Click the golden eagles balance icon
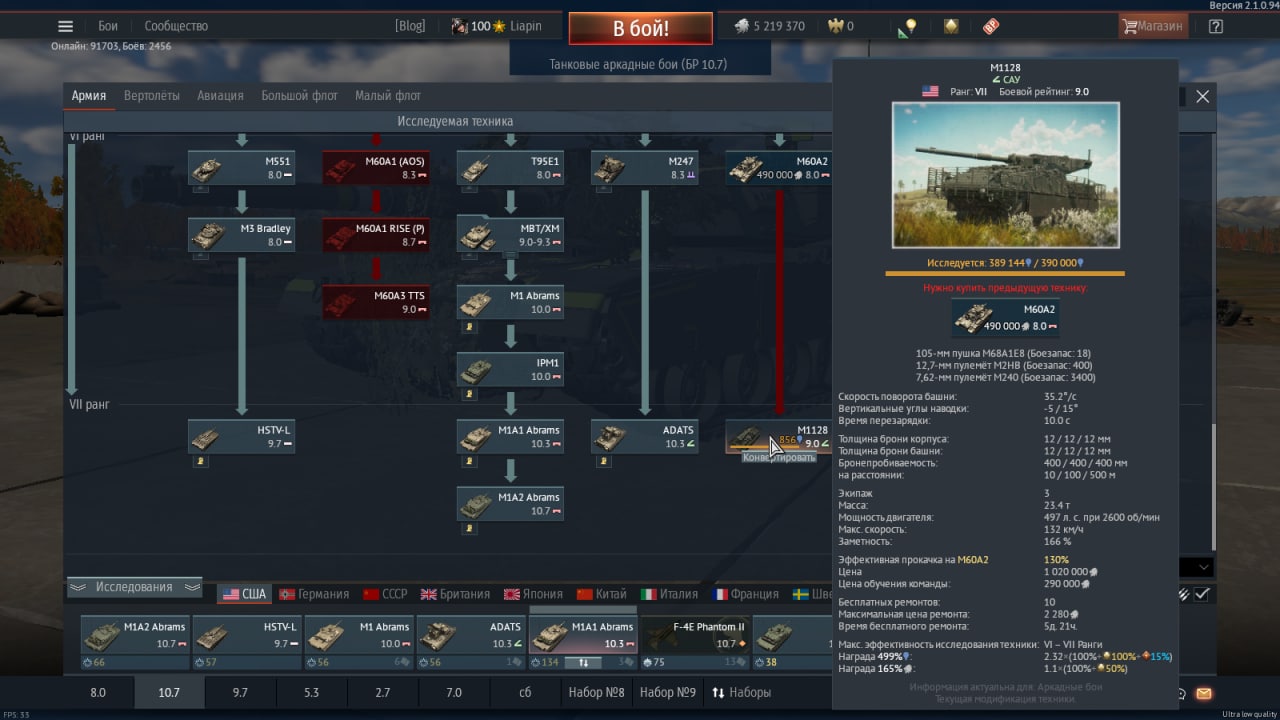 (x=835, y=27)
